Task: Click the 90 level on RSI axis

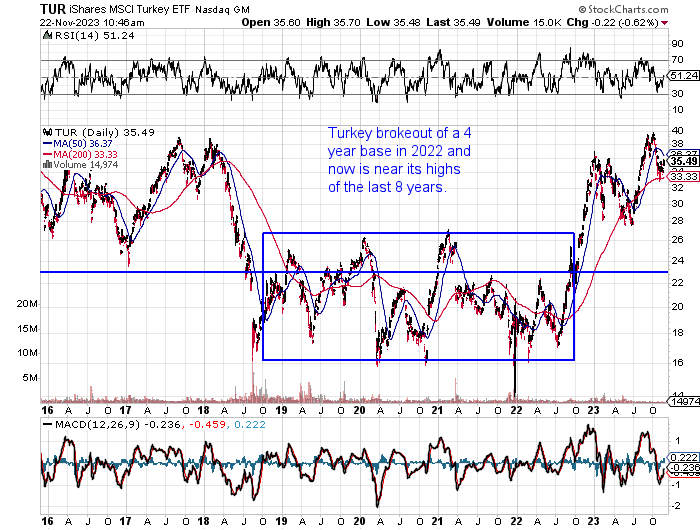Action: [x=677, y=44]
